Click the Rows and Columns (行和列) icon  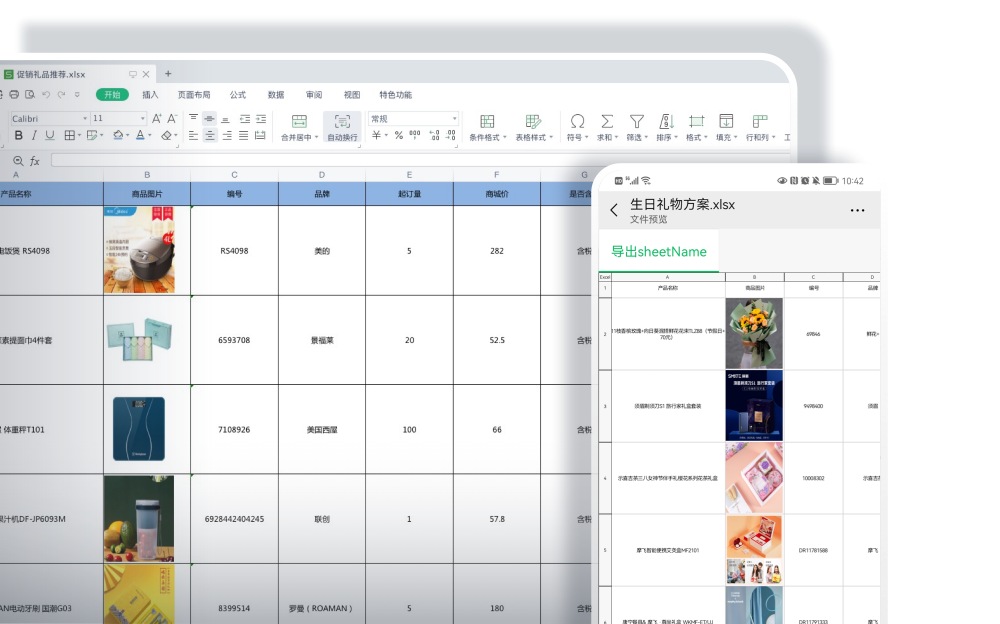point(760,121)
